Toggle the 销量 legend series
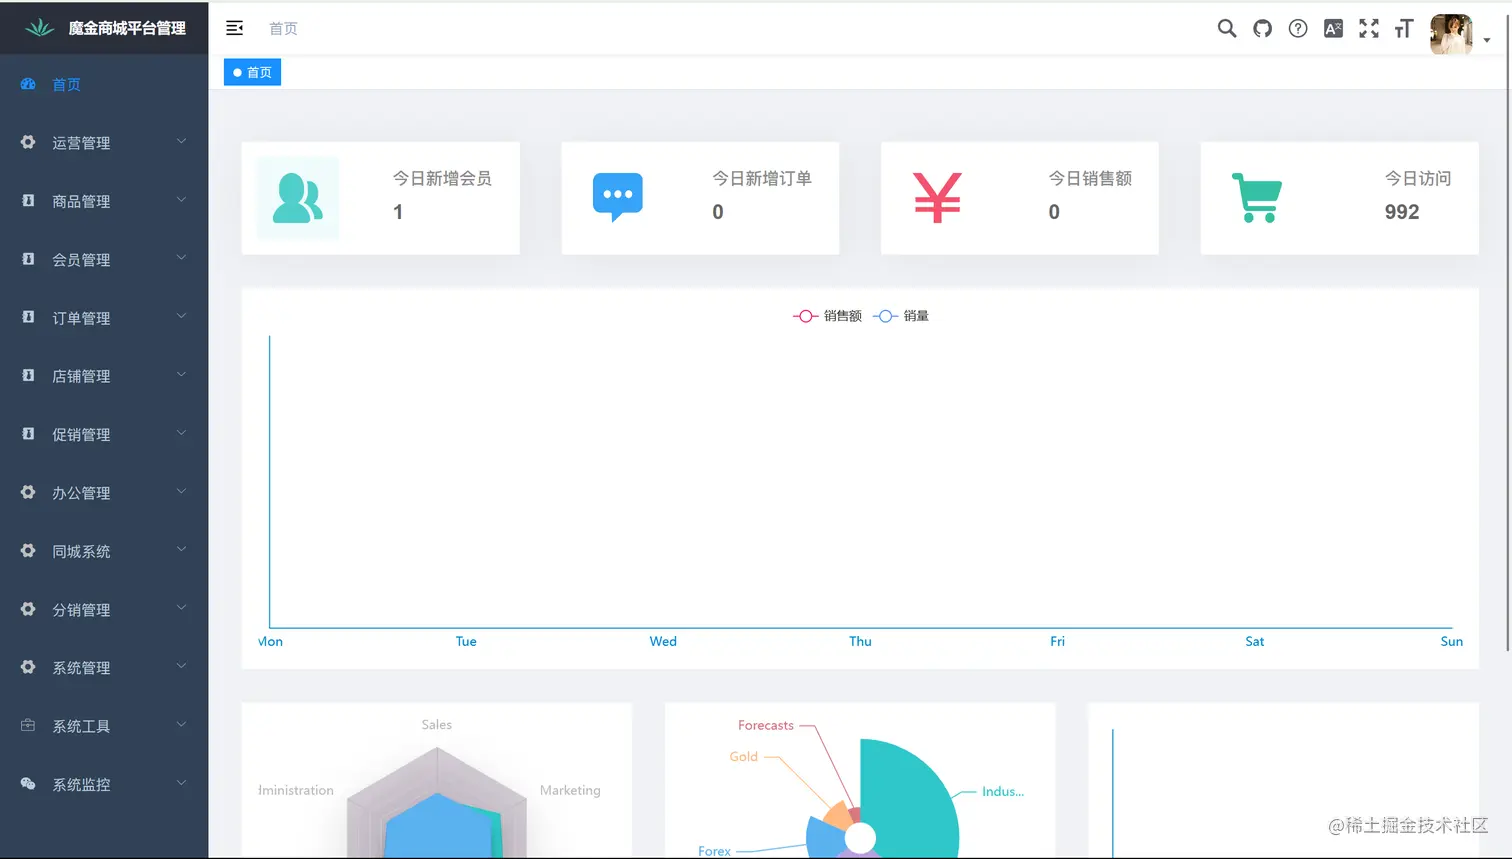Viewport: 1512px width, 859px height. 901,316
